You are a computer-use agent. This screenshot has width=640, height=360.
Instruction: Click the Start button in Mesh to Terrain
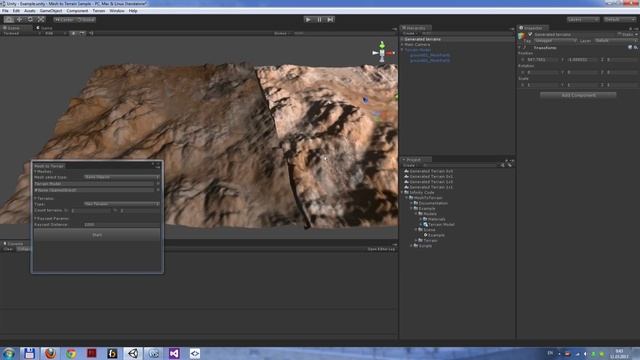click(x=97, y=235)
